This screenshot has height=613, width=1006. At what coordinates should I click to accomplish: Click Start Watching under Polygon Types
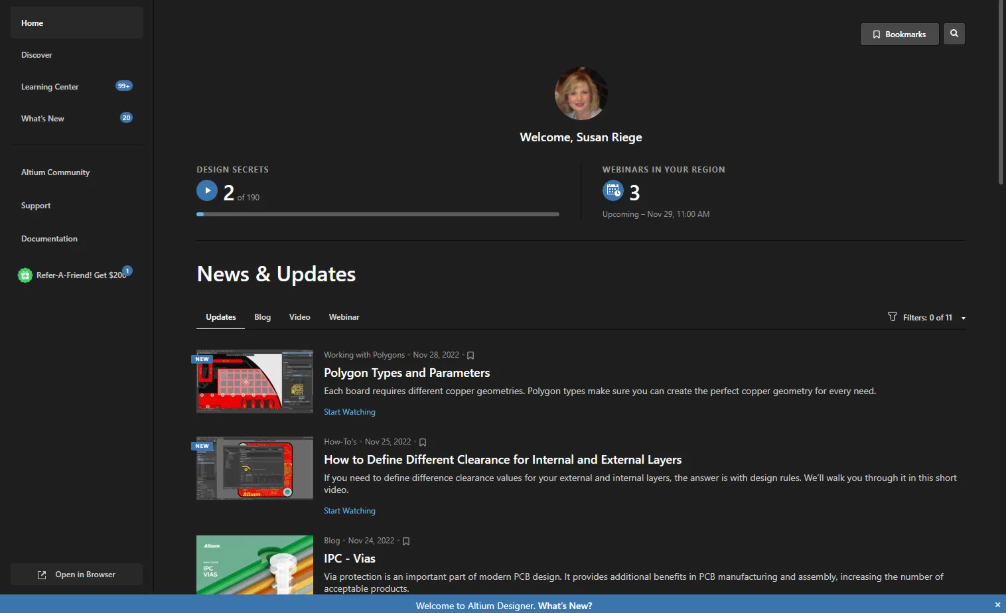click(350, 412)
